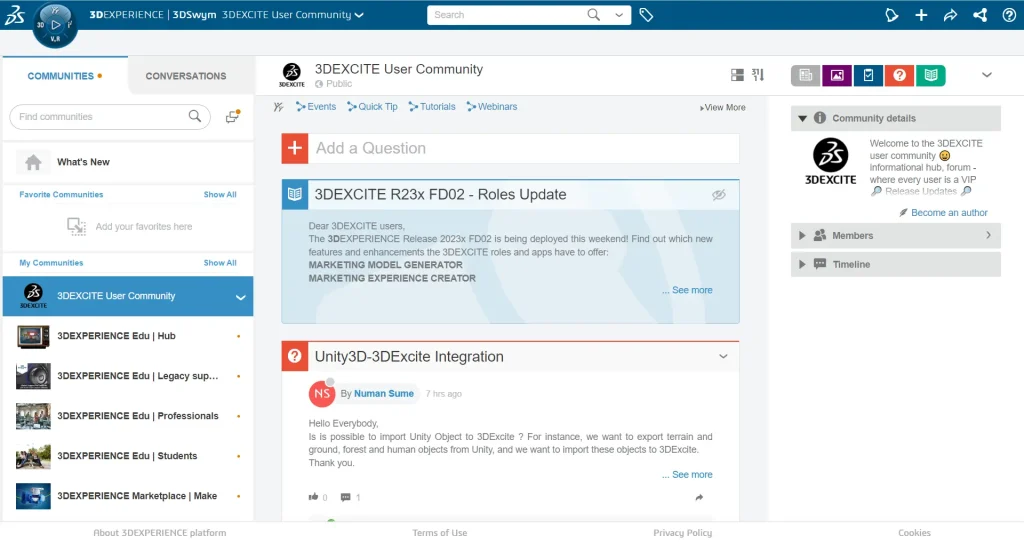This screenshot has width=1024, height=544.
Task: Select the purple Media content type icon
Action: (x=837, y=76)
